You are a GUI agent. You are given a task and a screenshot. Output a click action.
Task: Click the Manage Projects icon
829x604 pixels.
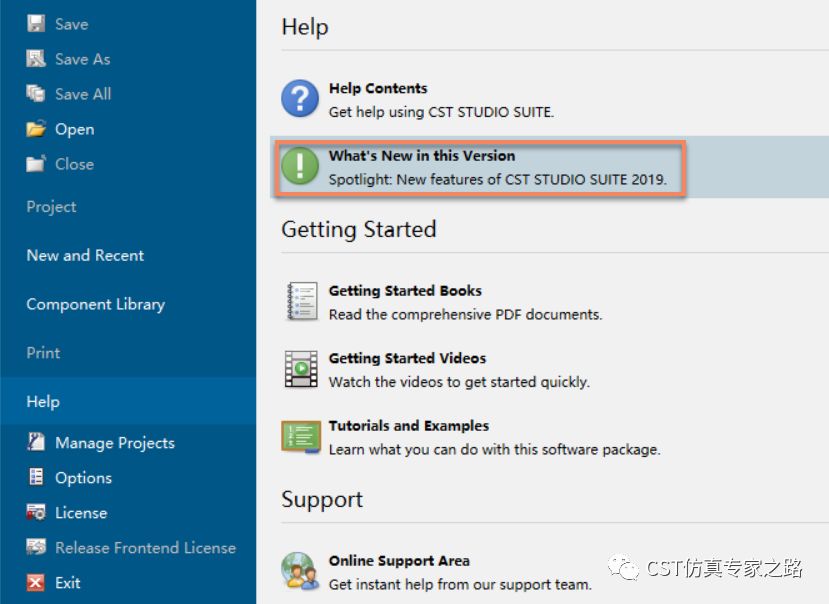(x=36, y=442)
